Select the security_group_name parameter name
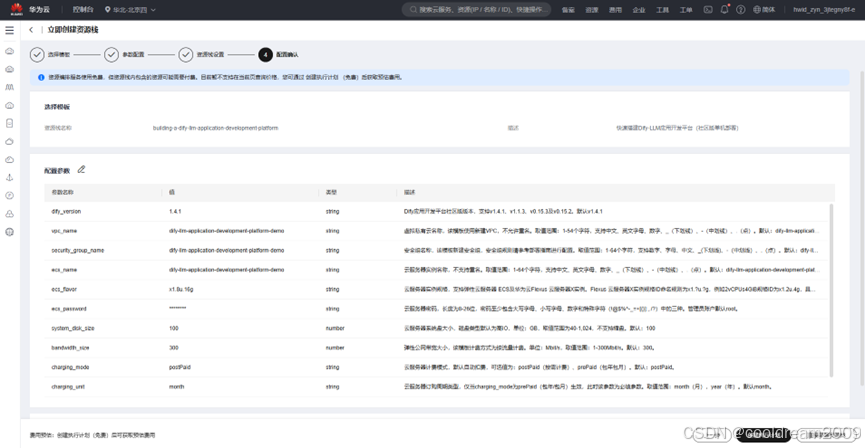The height and width of the screenshot is (448, 865). coord(78,250)
